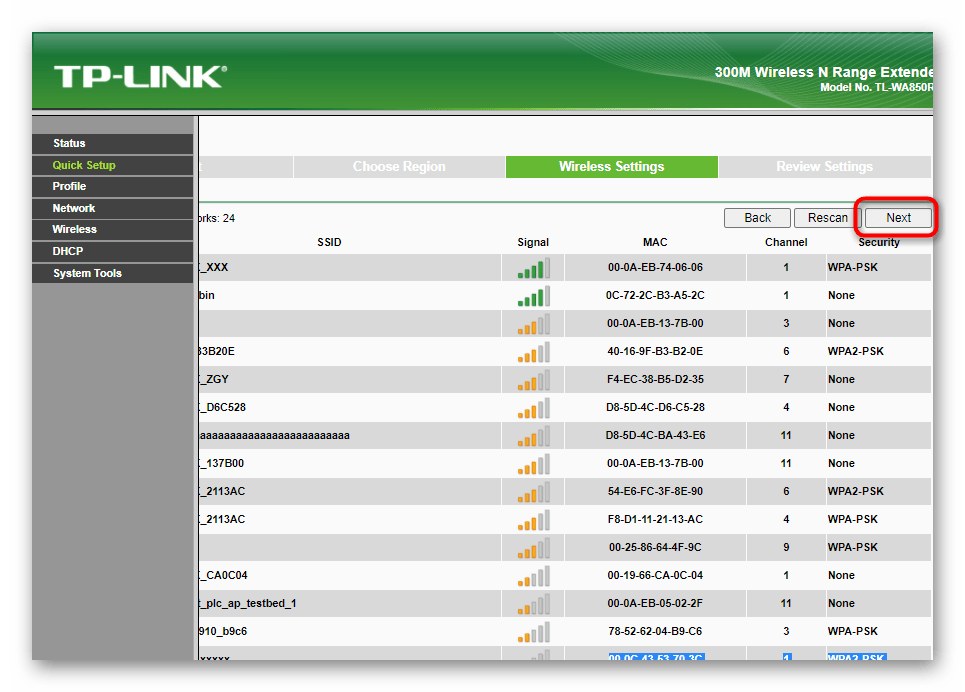
Task: Click signal icon in the 54-E6-FC-3F-8E-90 row
Action: [x=533, y=492]
